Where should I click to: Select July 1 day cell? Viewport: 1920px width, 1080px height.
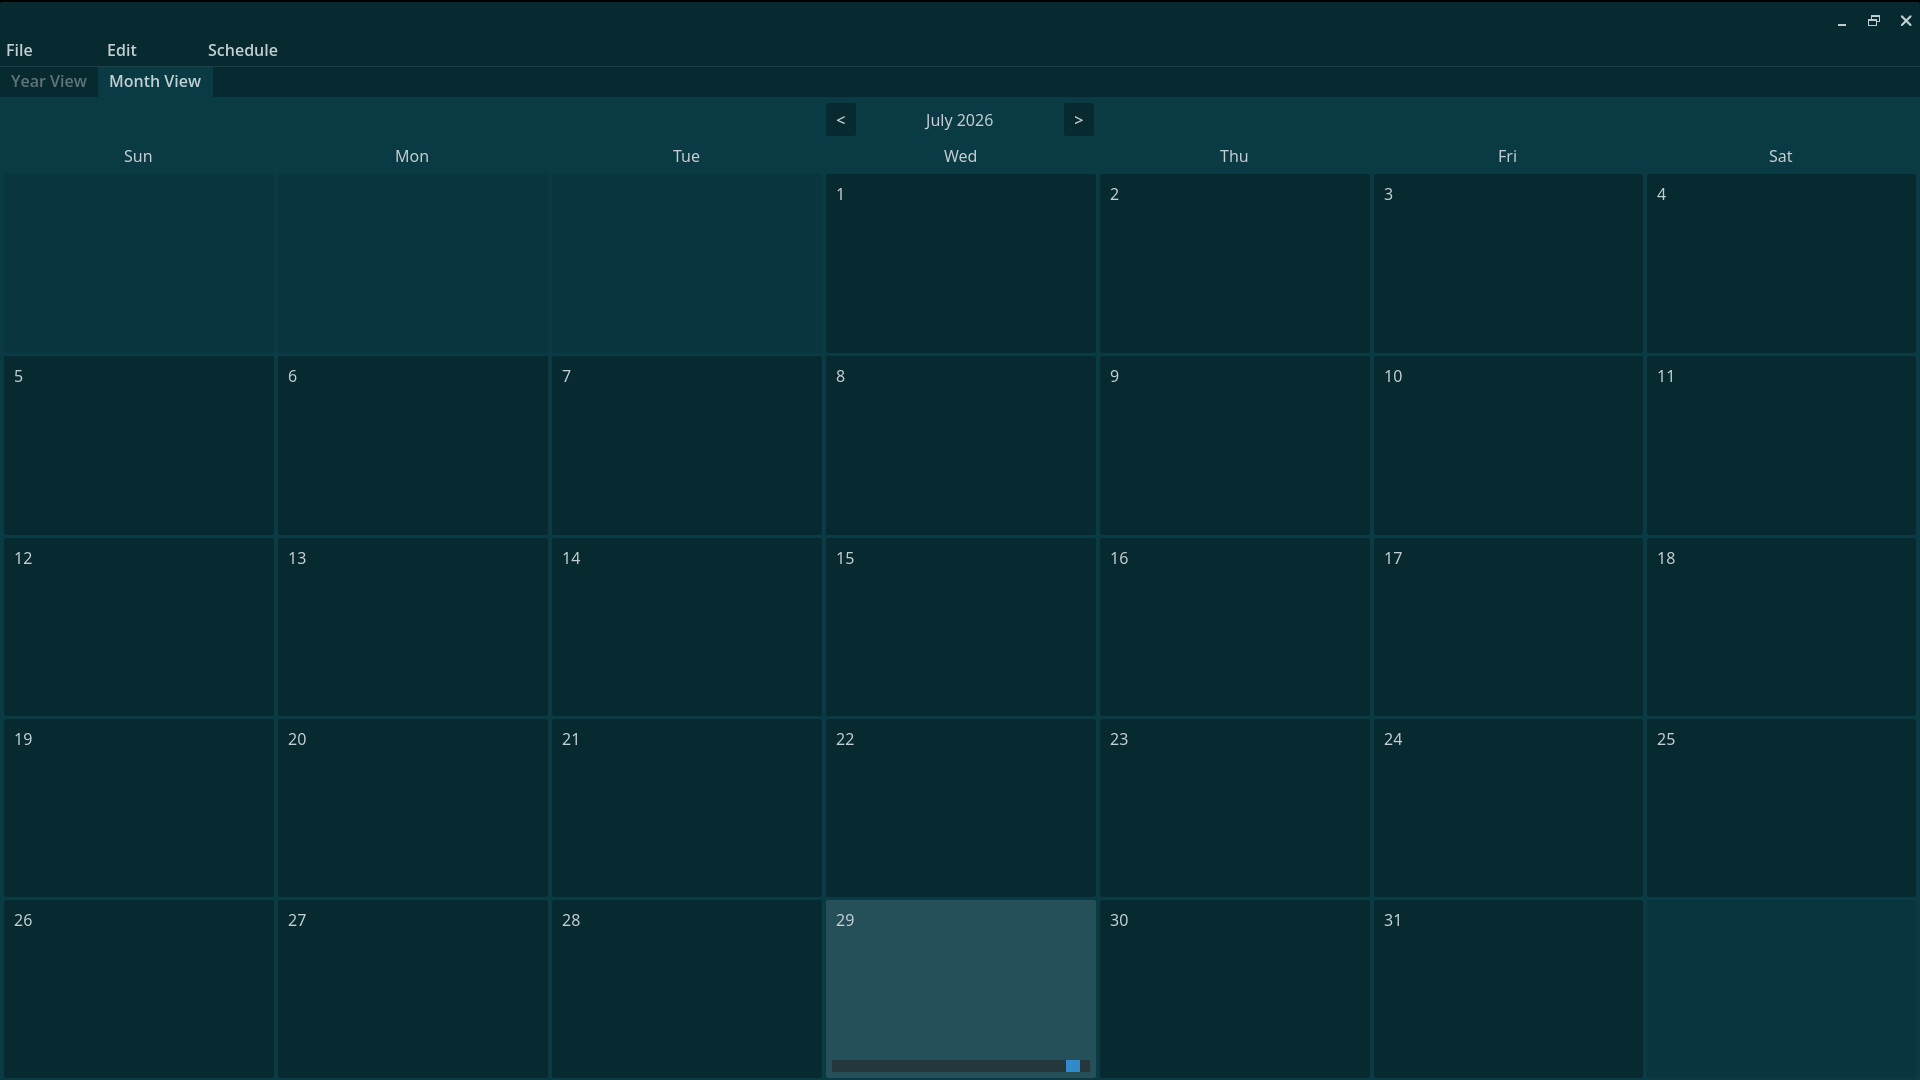pos(960,264)
